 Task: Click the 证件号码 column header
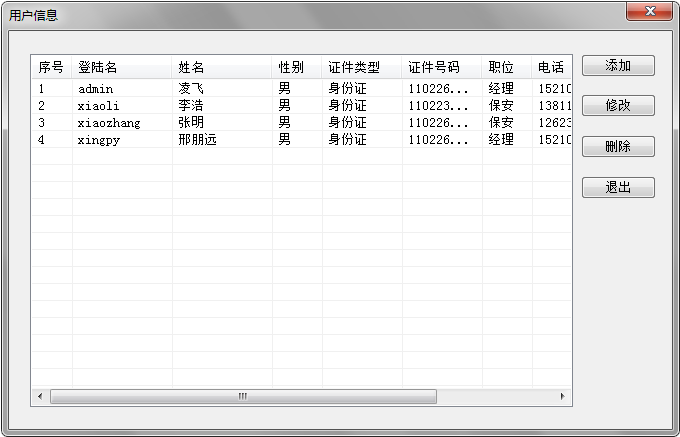click(x=434, y=68)
